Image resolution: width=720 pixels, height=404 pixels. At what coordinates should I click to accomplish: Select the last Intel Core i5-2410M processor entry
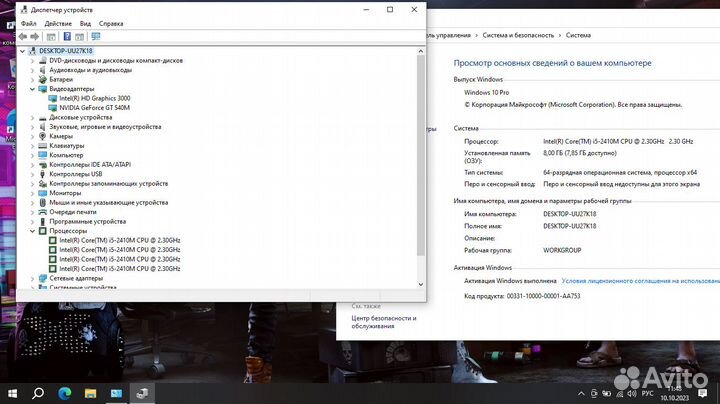(119, 269)
